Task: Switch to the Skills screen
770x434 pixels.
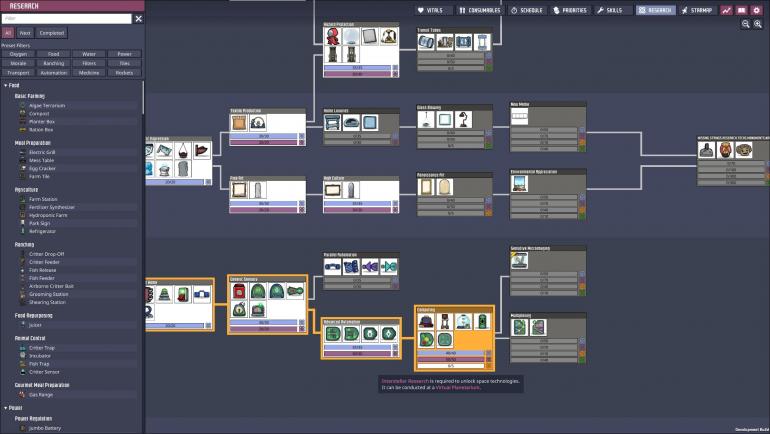Action: point(608,9)
